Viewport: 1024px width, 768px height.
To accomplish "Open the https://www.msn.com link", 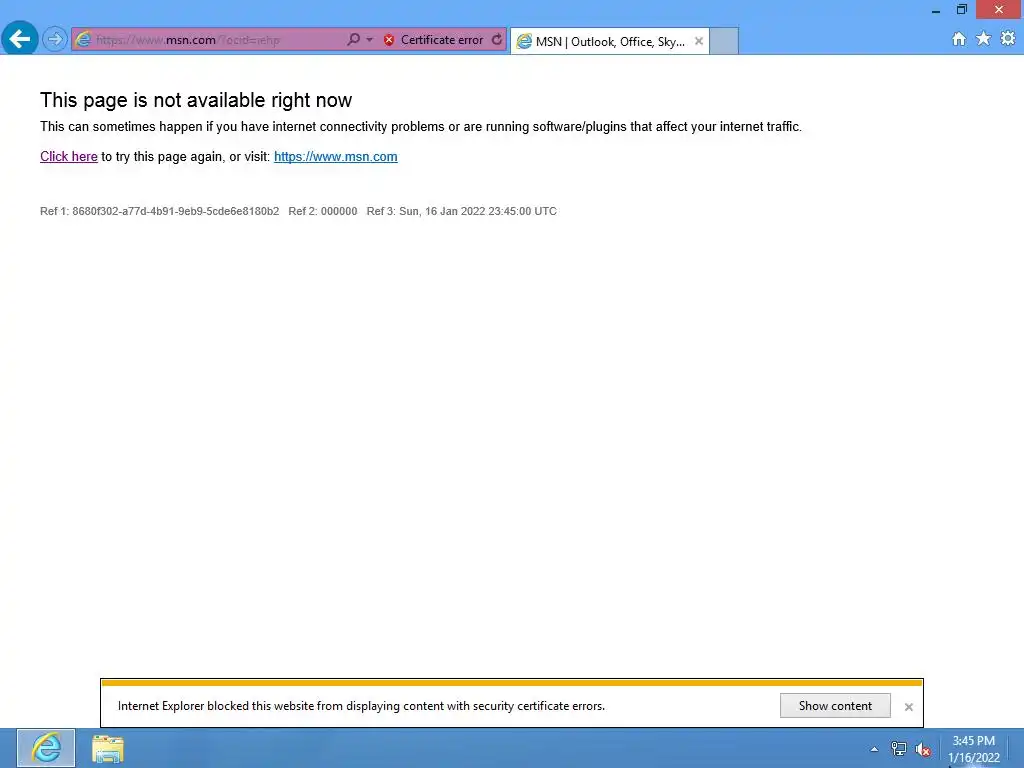I will pyautogui.click(x=336, y=157).
